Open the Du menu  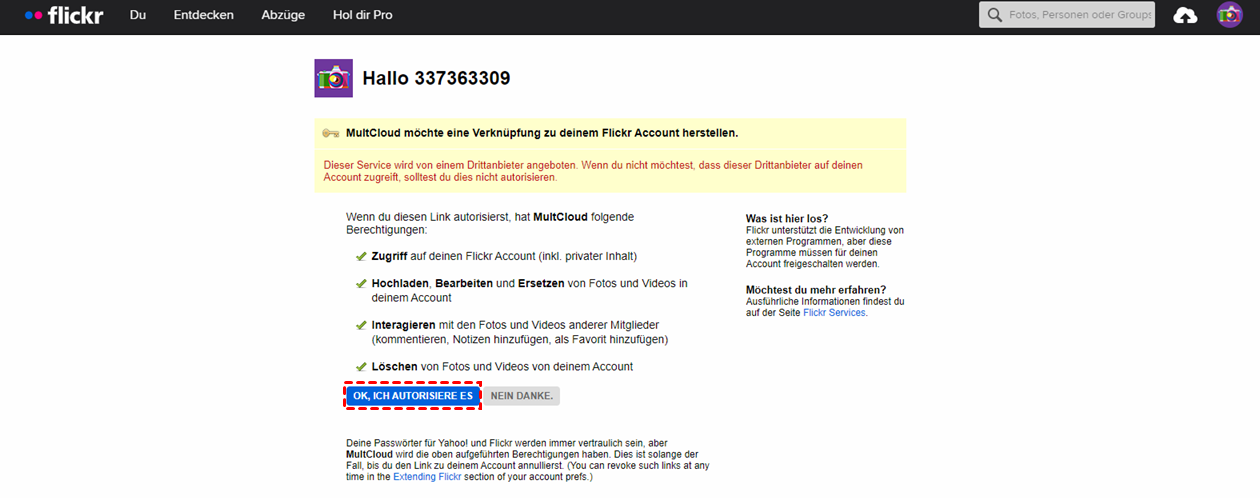click(138, 15)
